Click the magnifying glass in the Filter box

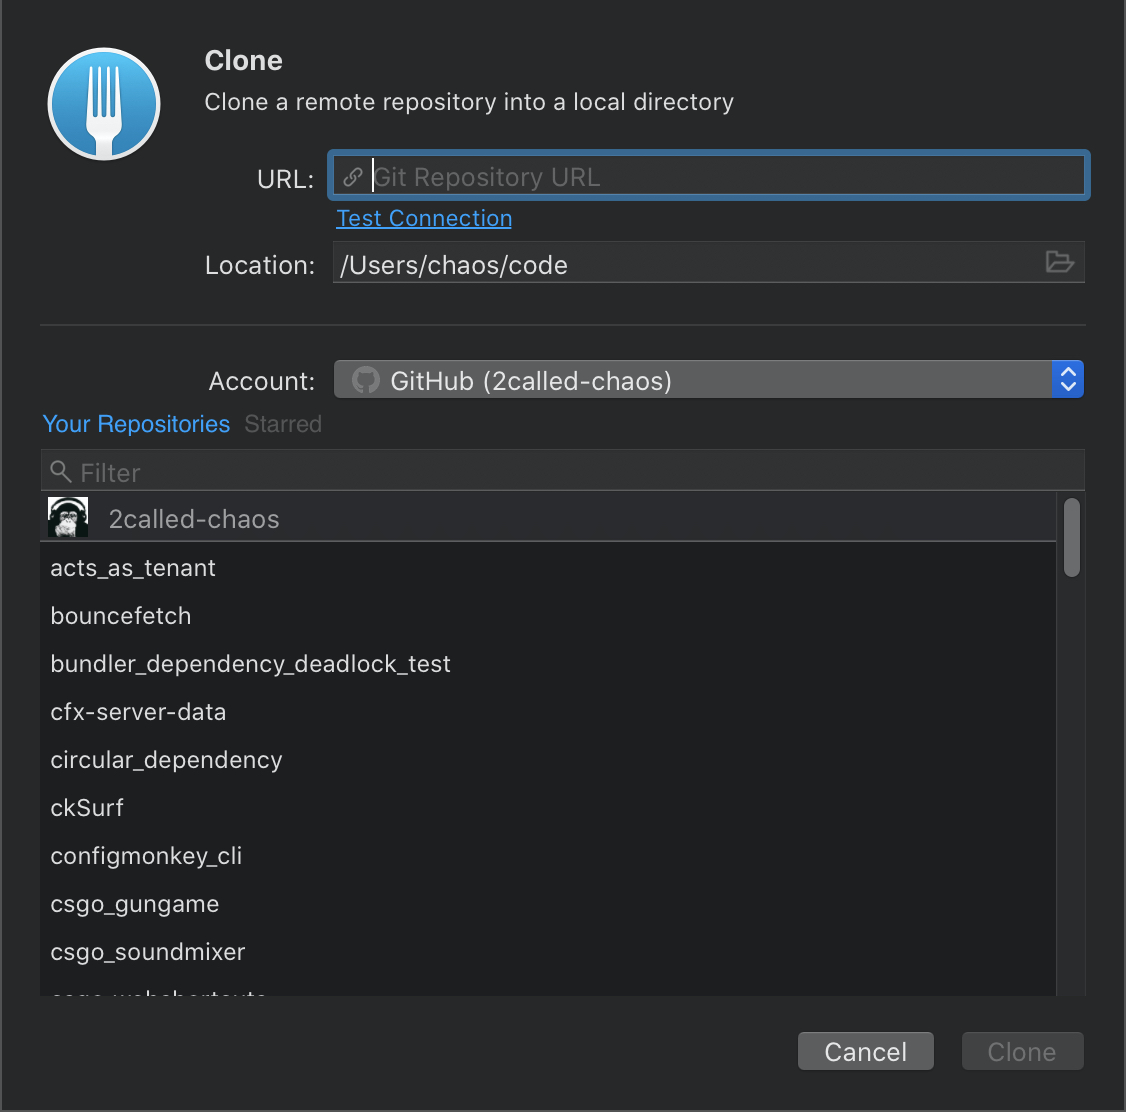point(61,470)
